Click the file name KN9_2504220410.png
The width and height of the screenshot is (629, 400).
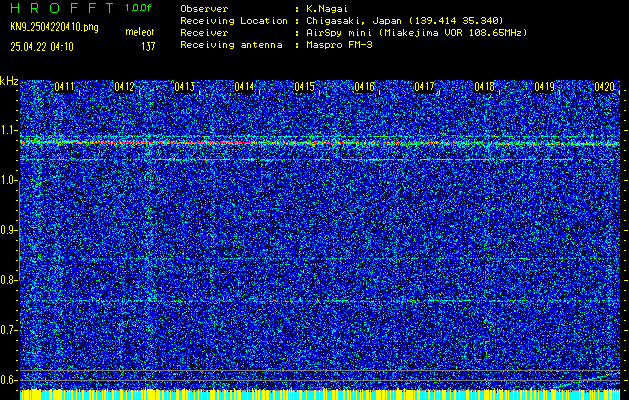click(x=54, y=27)
